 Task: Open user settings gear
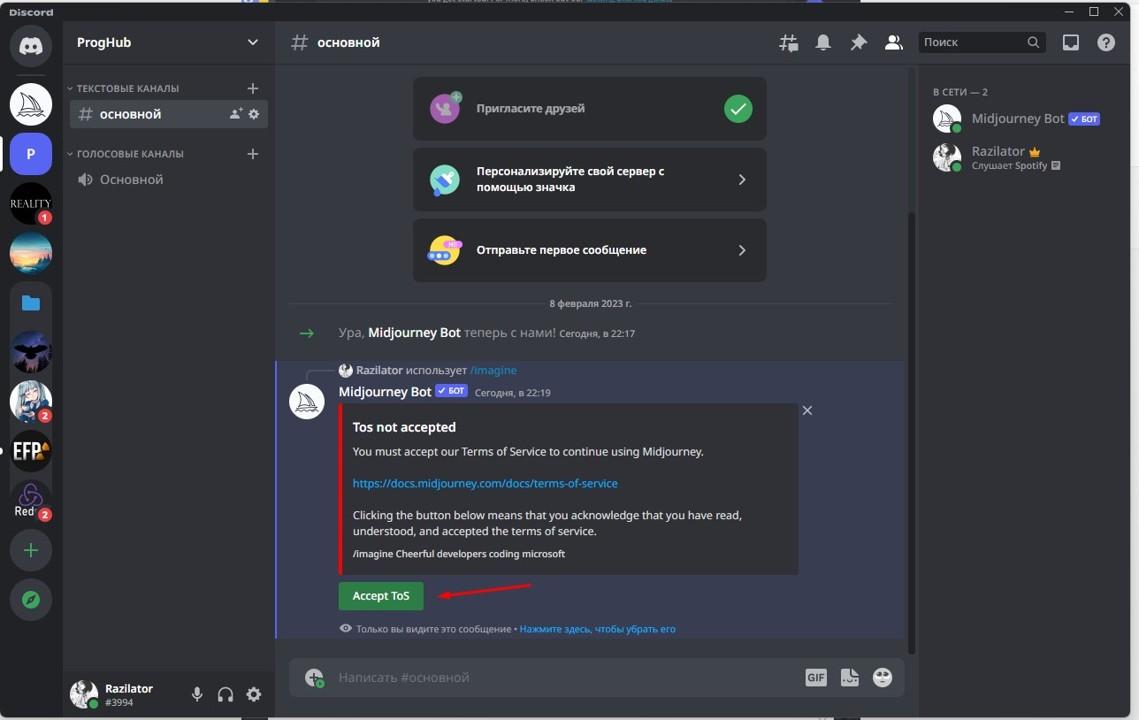click(254, 695)
